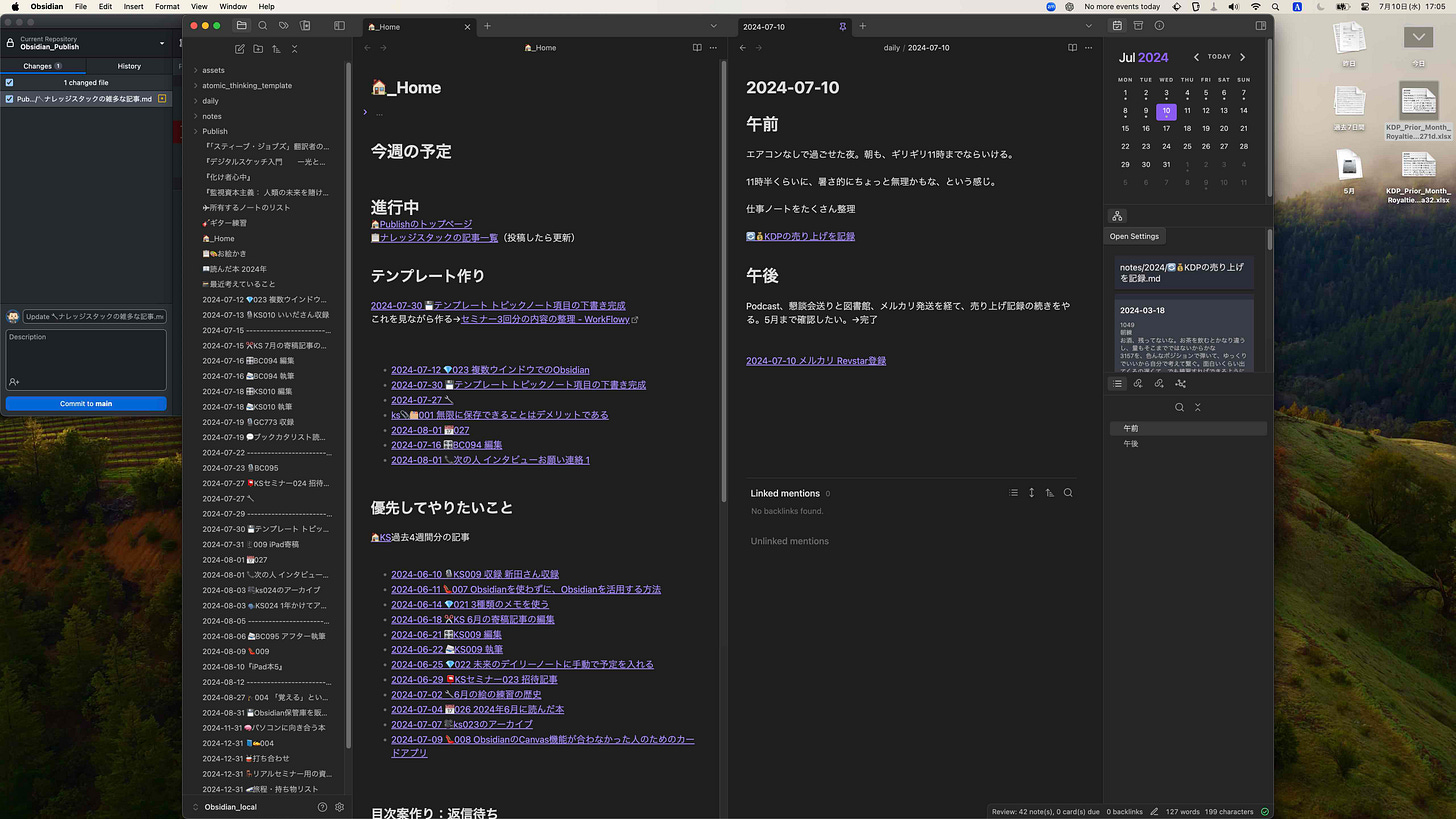Open the Publishのトップページ link
This screenshot has height=819, width=1456.
tap(421, 224)
